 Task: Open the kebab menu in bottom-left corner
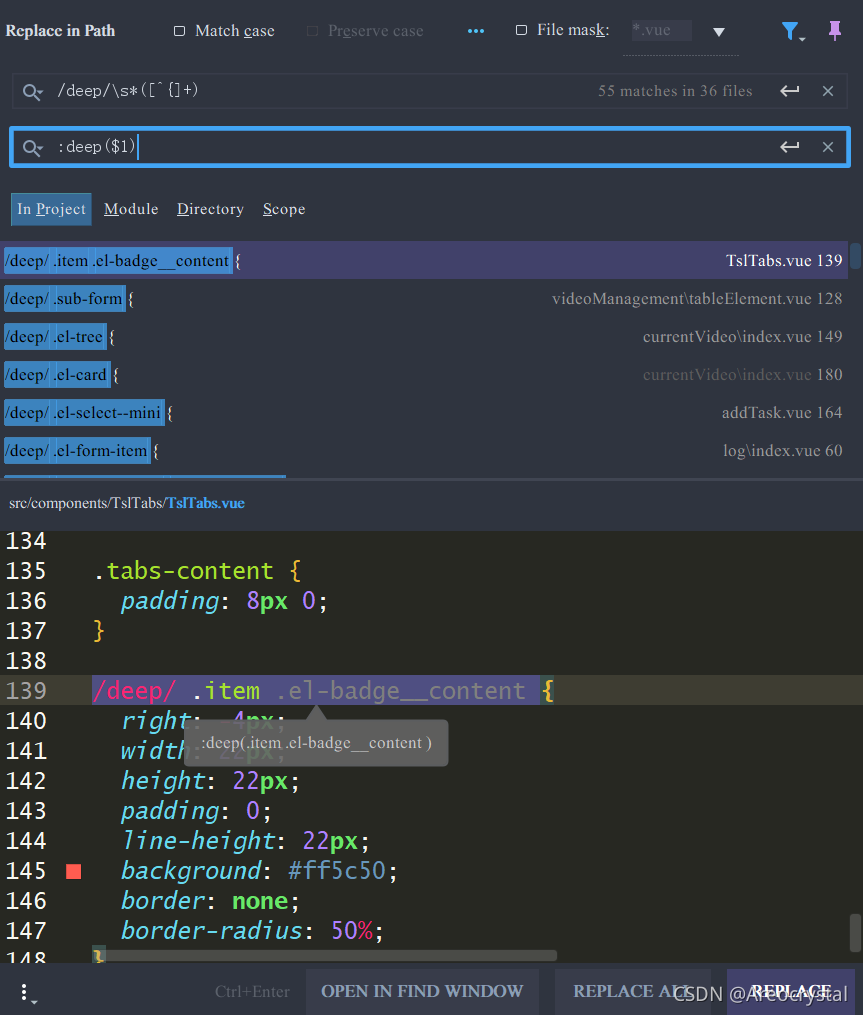(25, 991)
